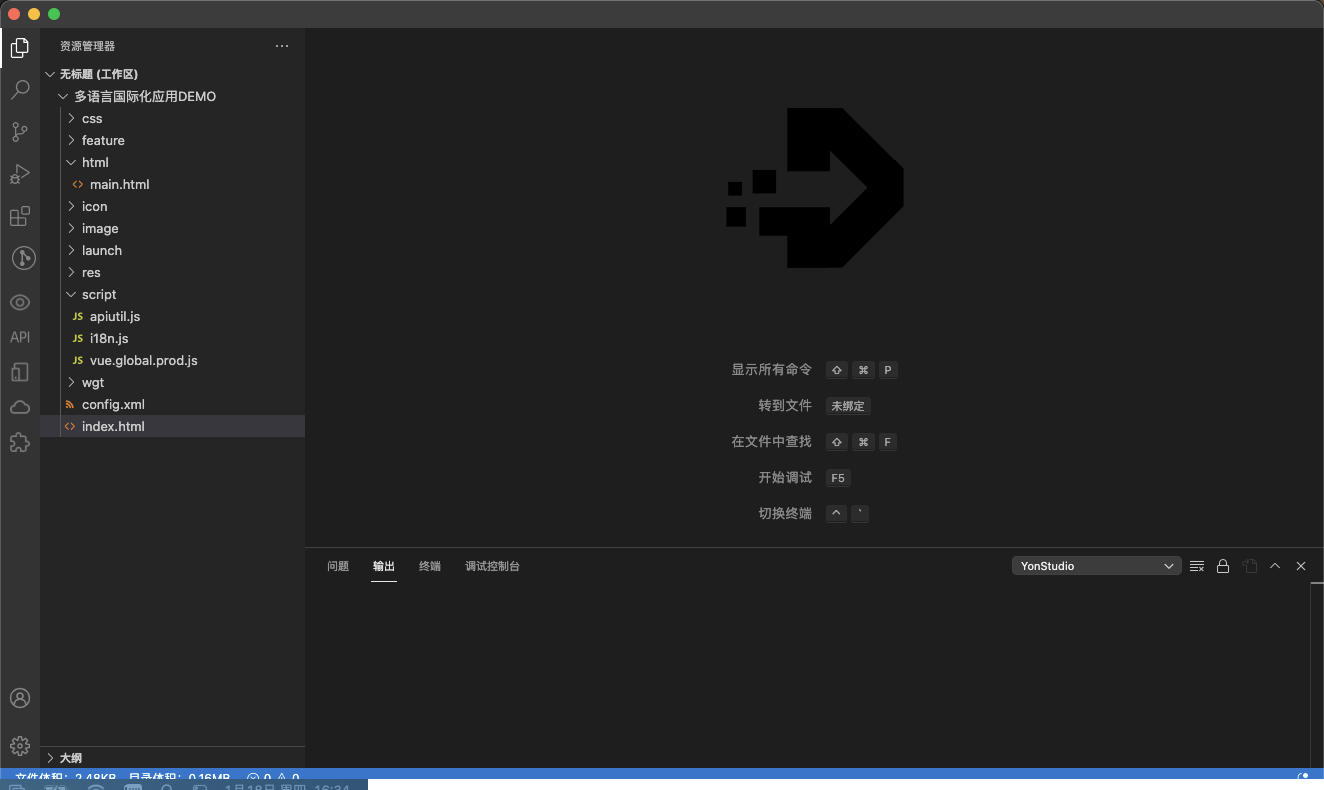Open the Extensions view

tap(20, 216)
